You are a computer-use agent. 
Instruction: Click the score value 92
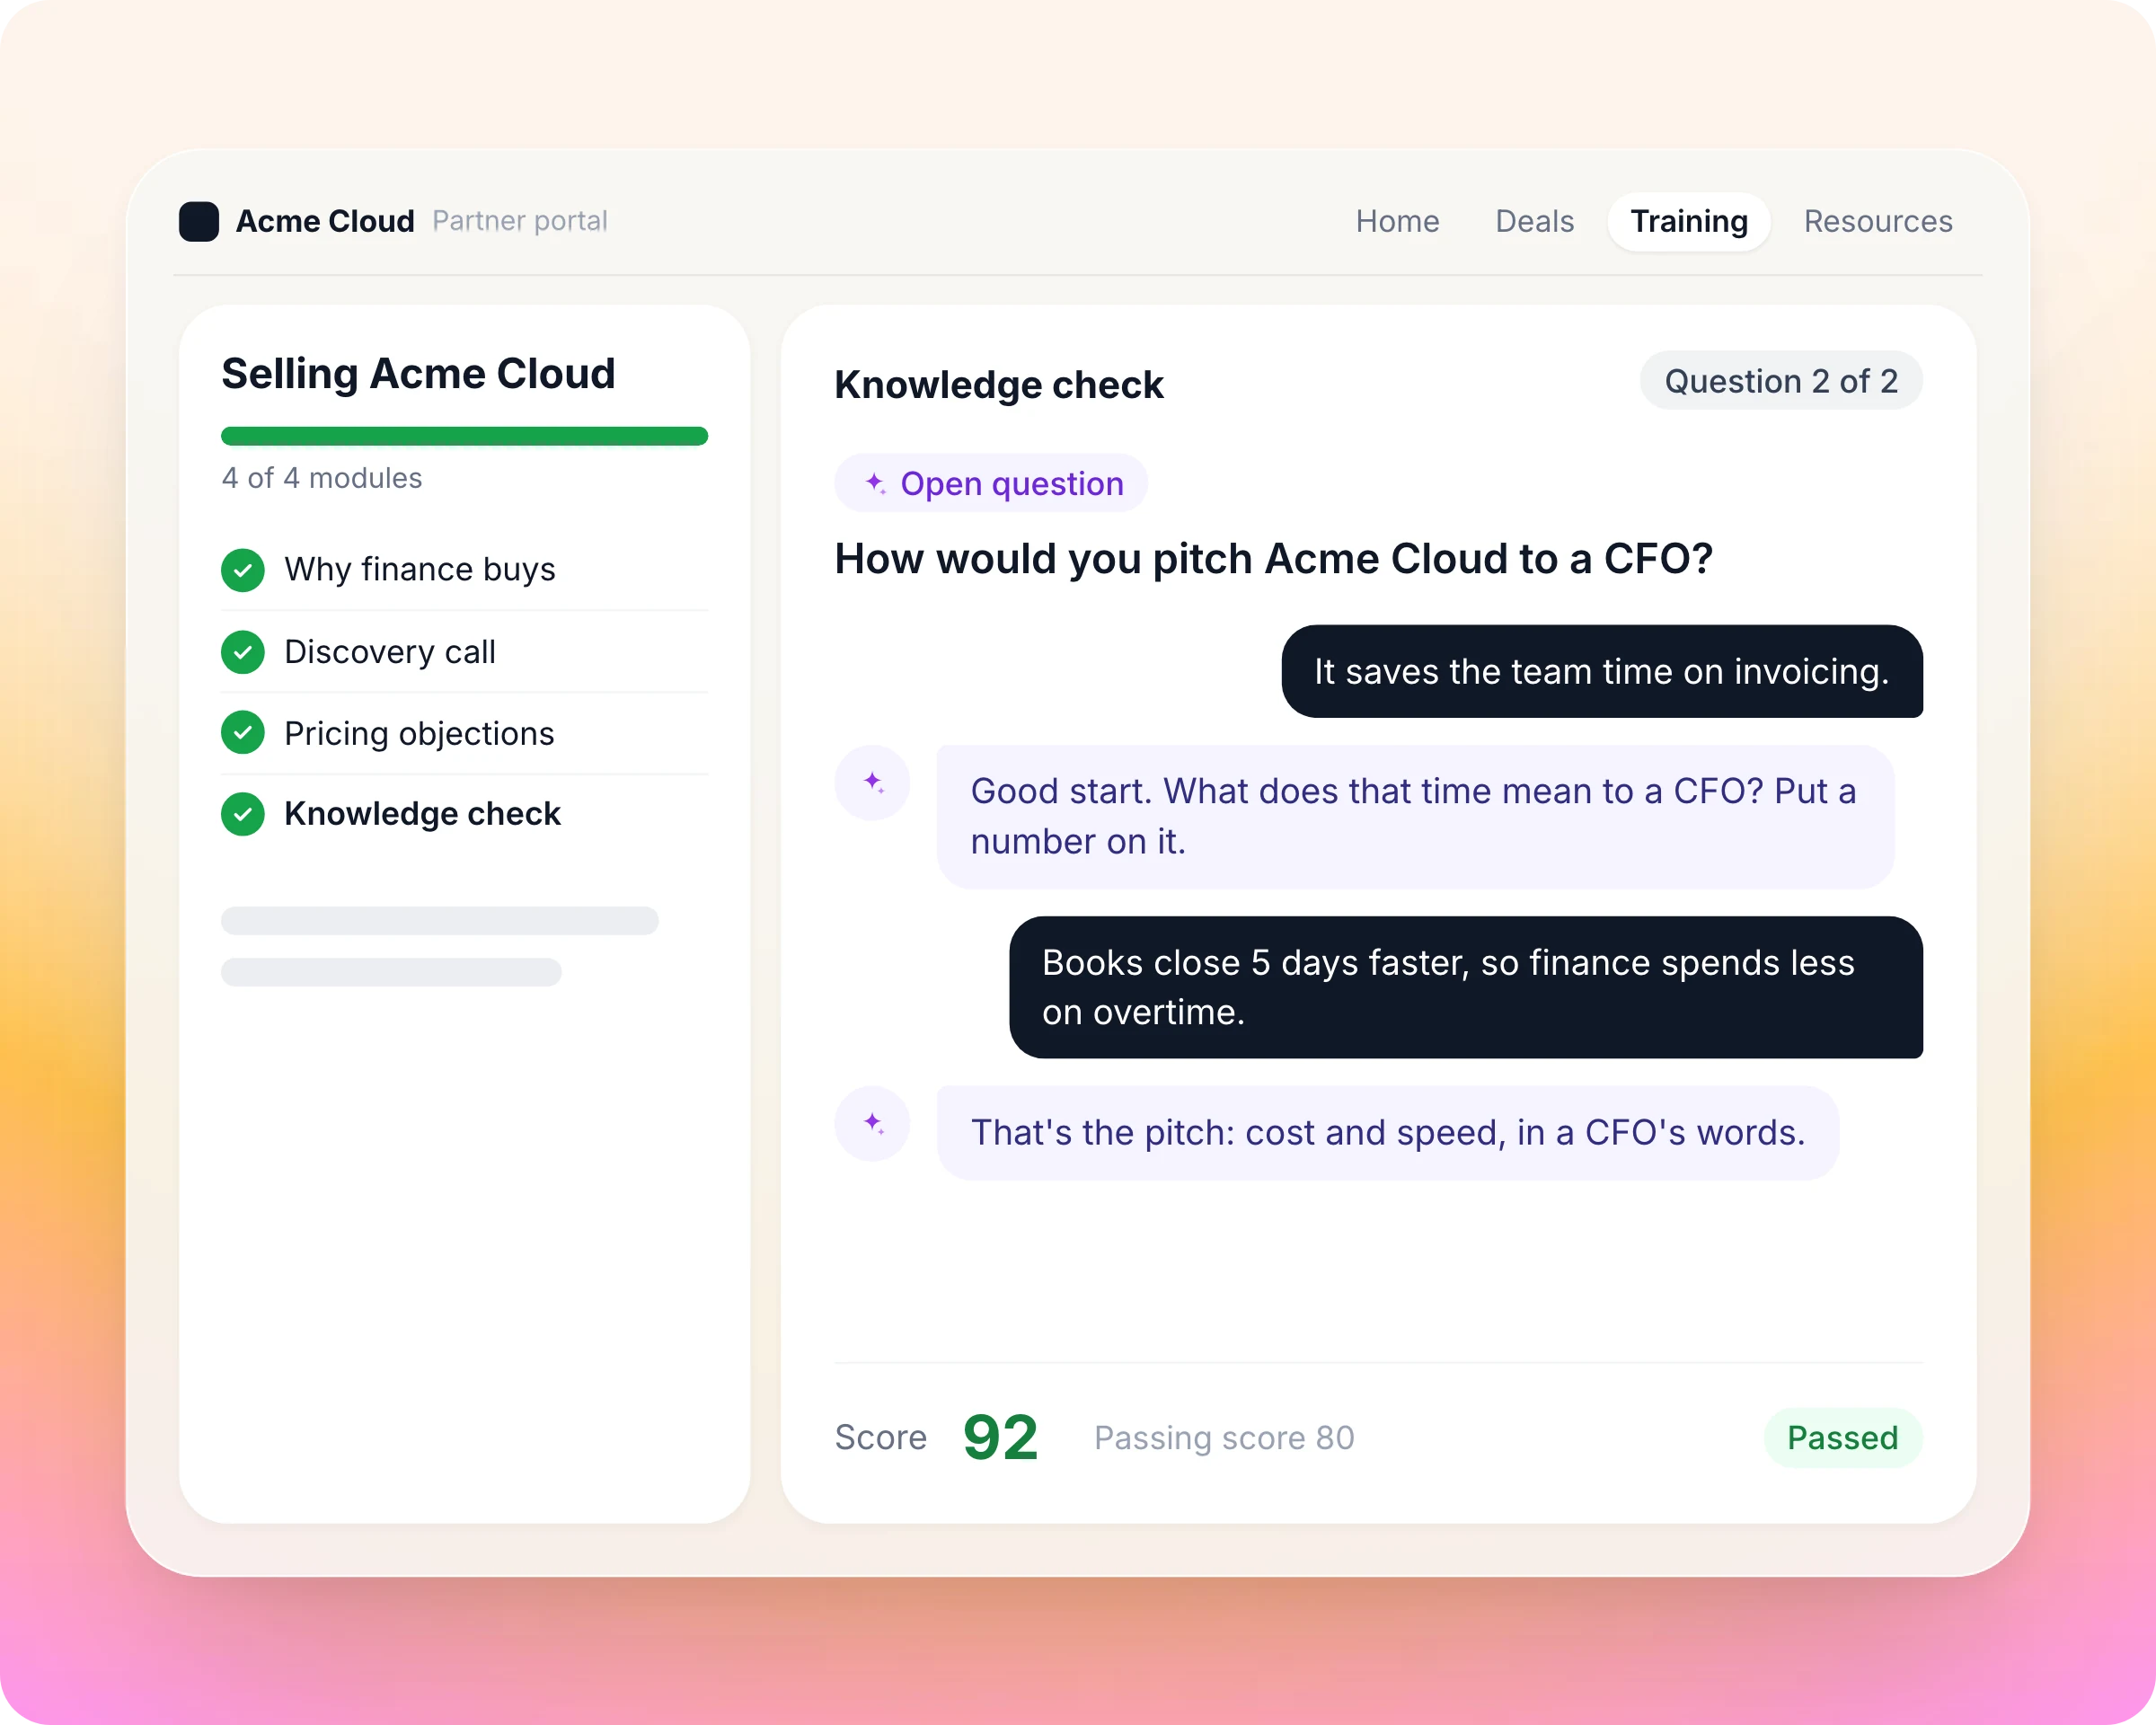(x=1001, y=1438)
